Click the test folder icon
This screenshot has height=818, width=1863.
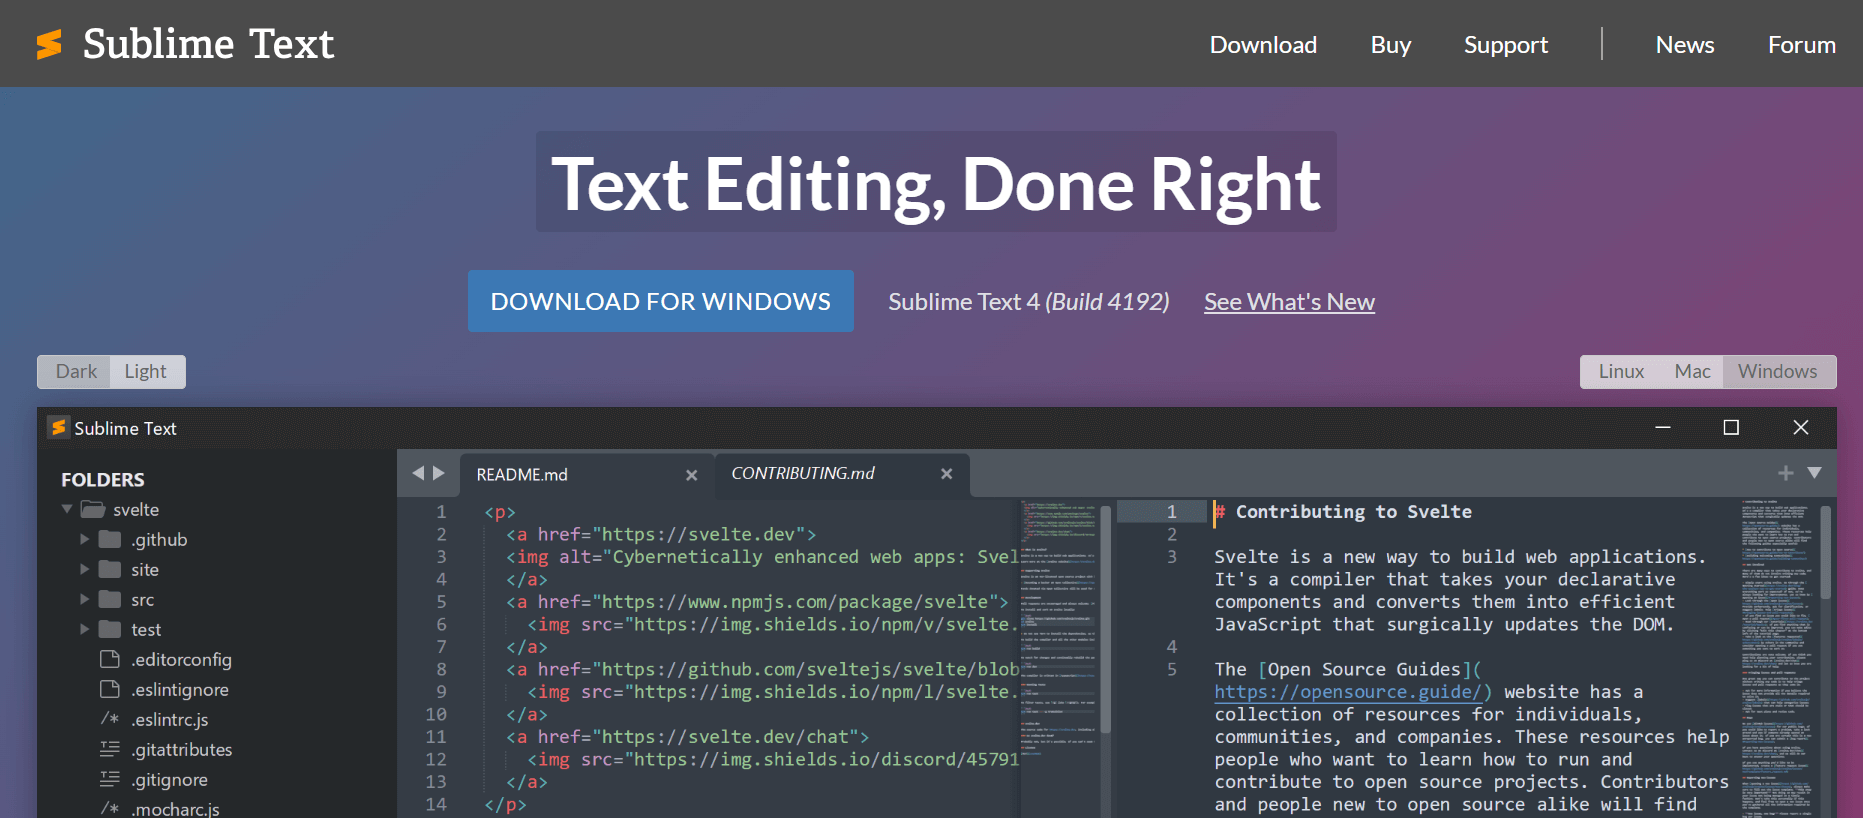110,629
